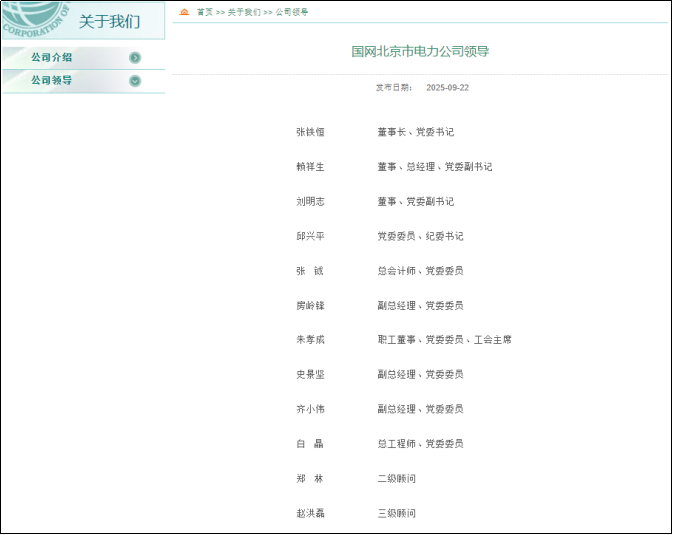
Task: Click the position 总工程师、党委委员
Action: (421, 444)
